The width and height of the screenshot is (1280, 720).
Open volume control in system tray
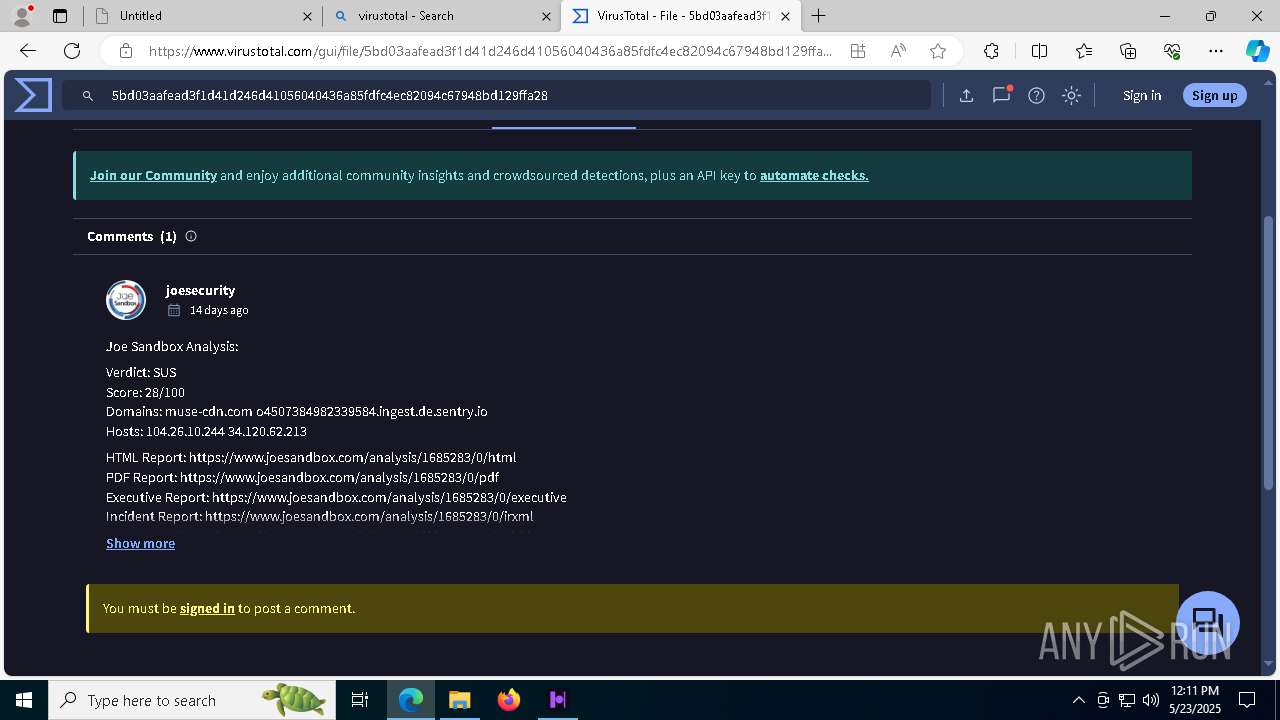point(1151,700)
